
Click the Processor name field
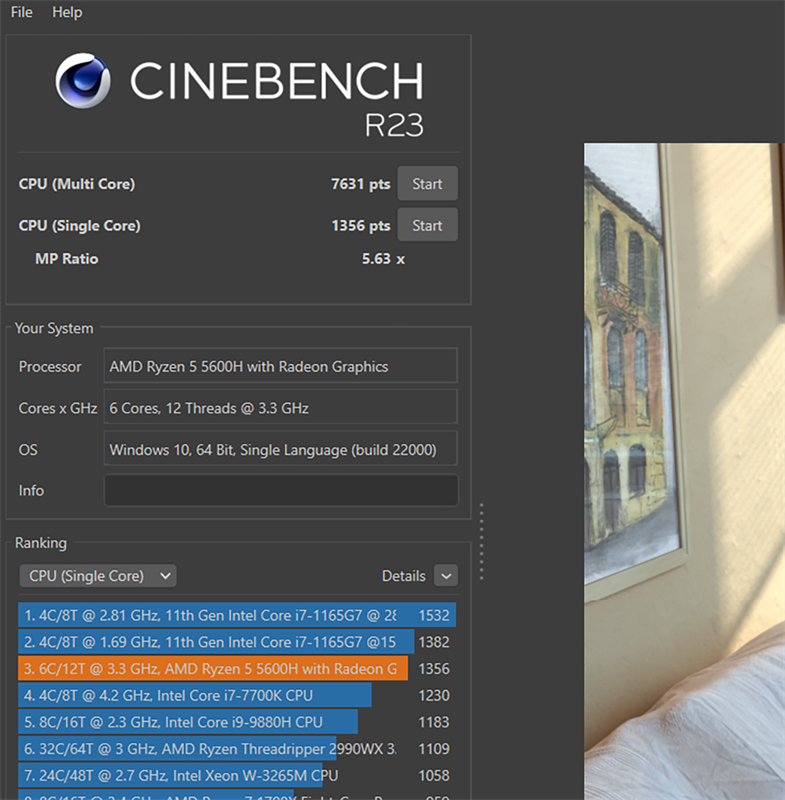click(x=281, y=366)
